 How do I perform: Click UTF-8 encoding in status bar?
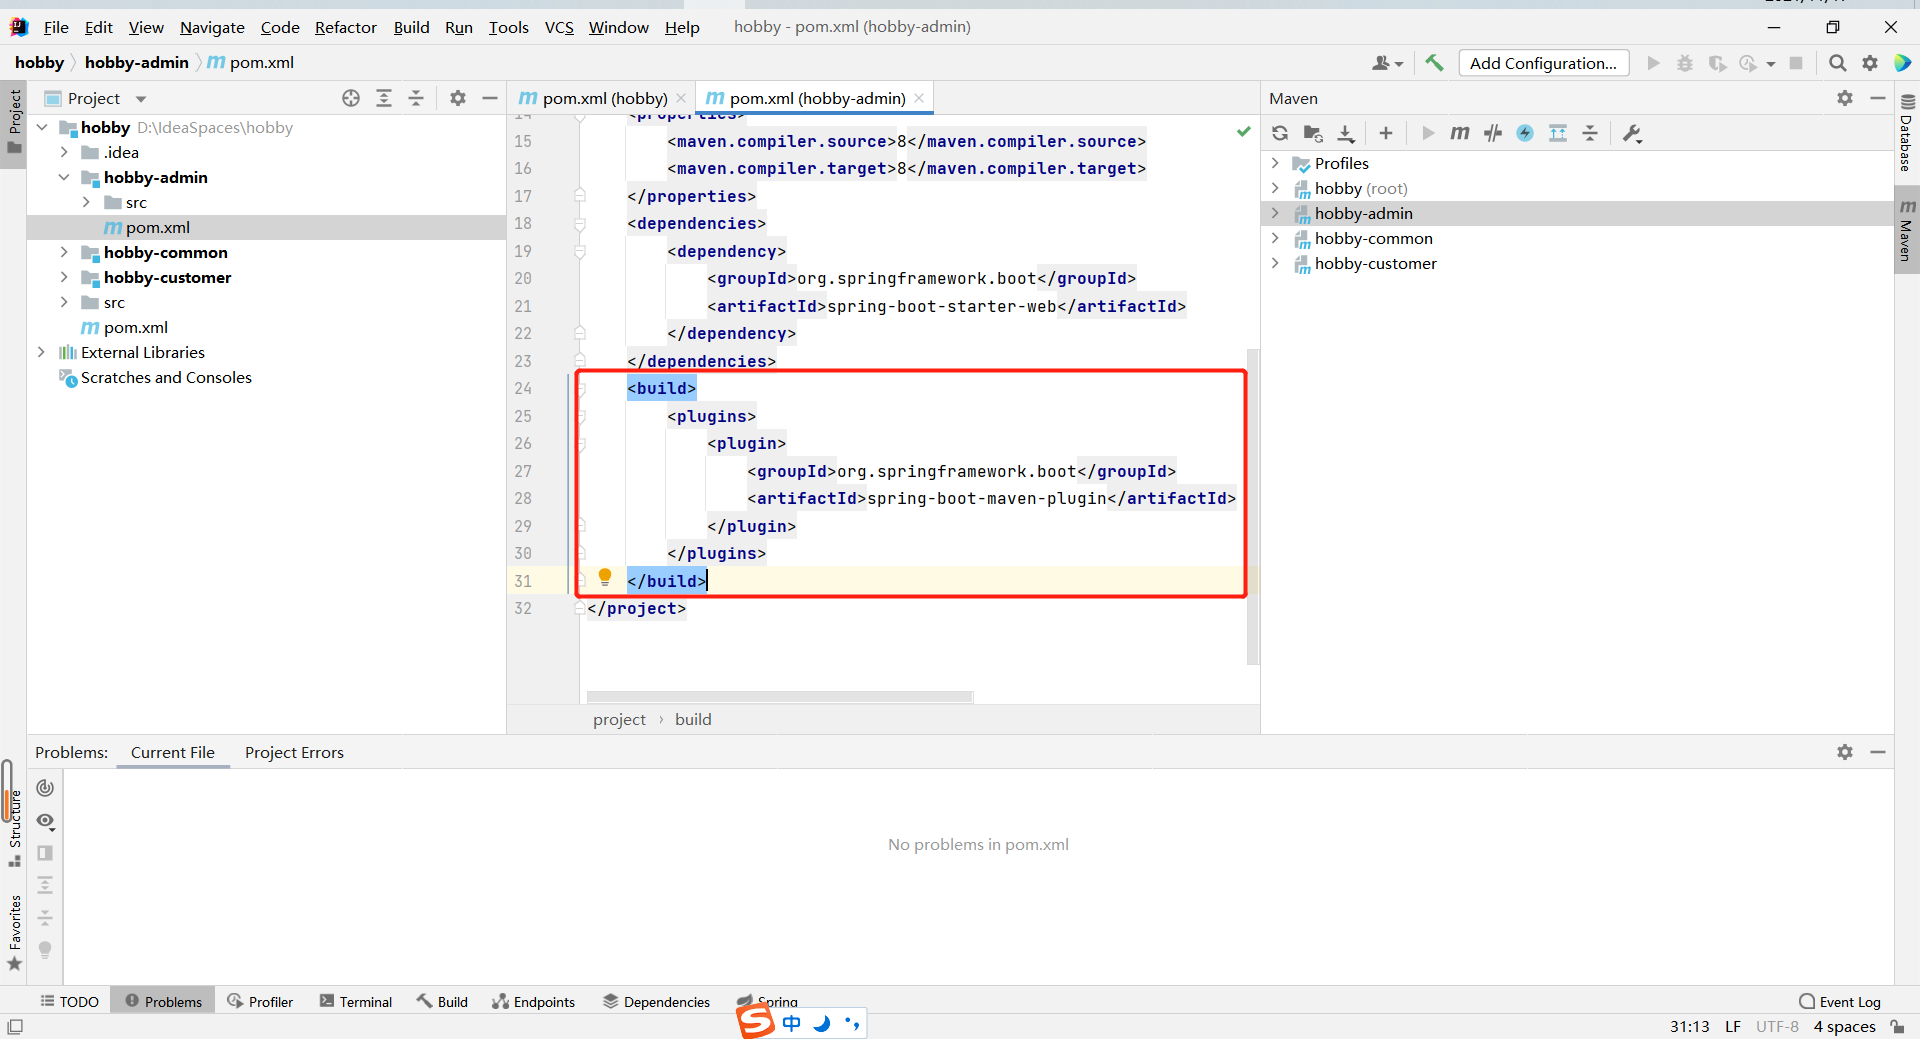pyautogui.click(x=1777, y=1027)
